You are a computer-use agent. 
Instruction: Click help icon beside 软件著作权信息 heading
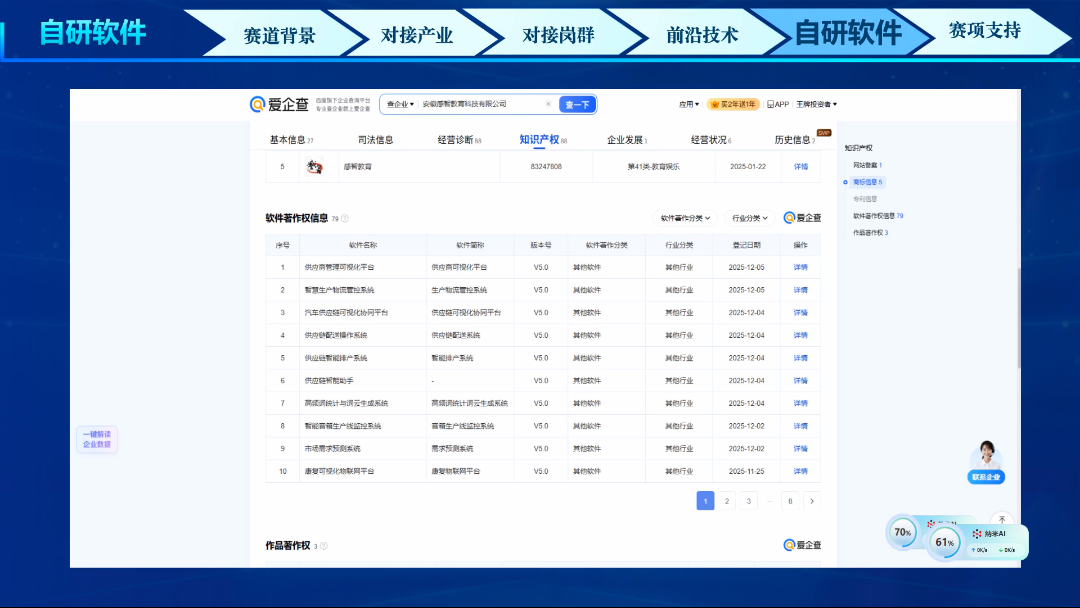click(345, 218)
